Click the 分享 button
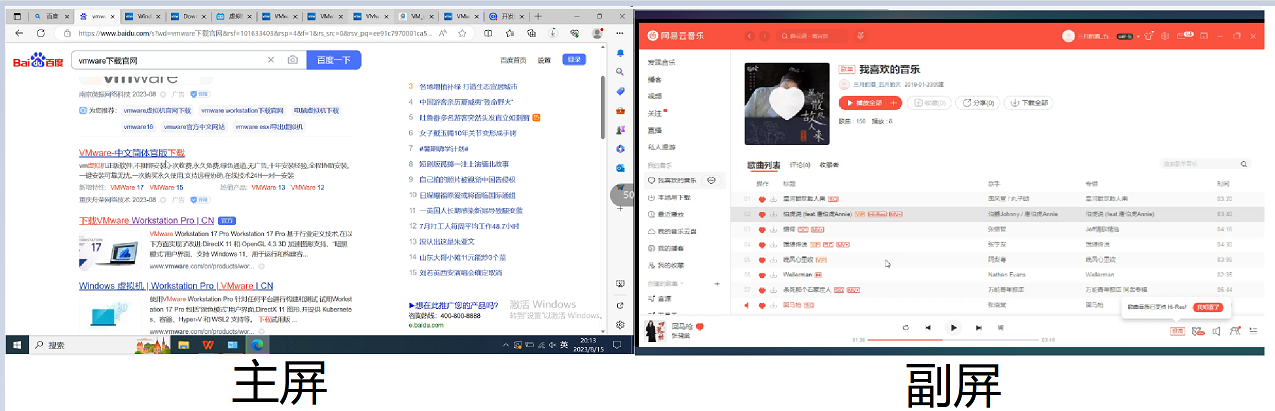Viewport: 1275px width, 411px height. click(977, 102)
